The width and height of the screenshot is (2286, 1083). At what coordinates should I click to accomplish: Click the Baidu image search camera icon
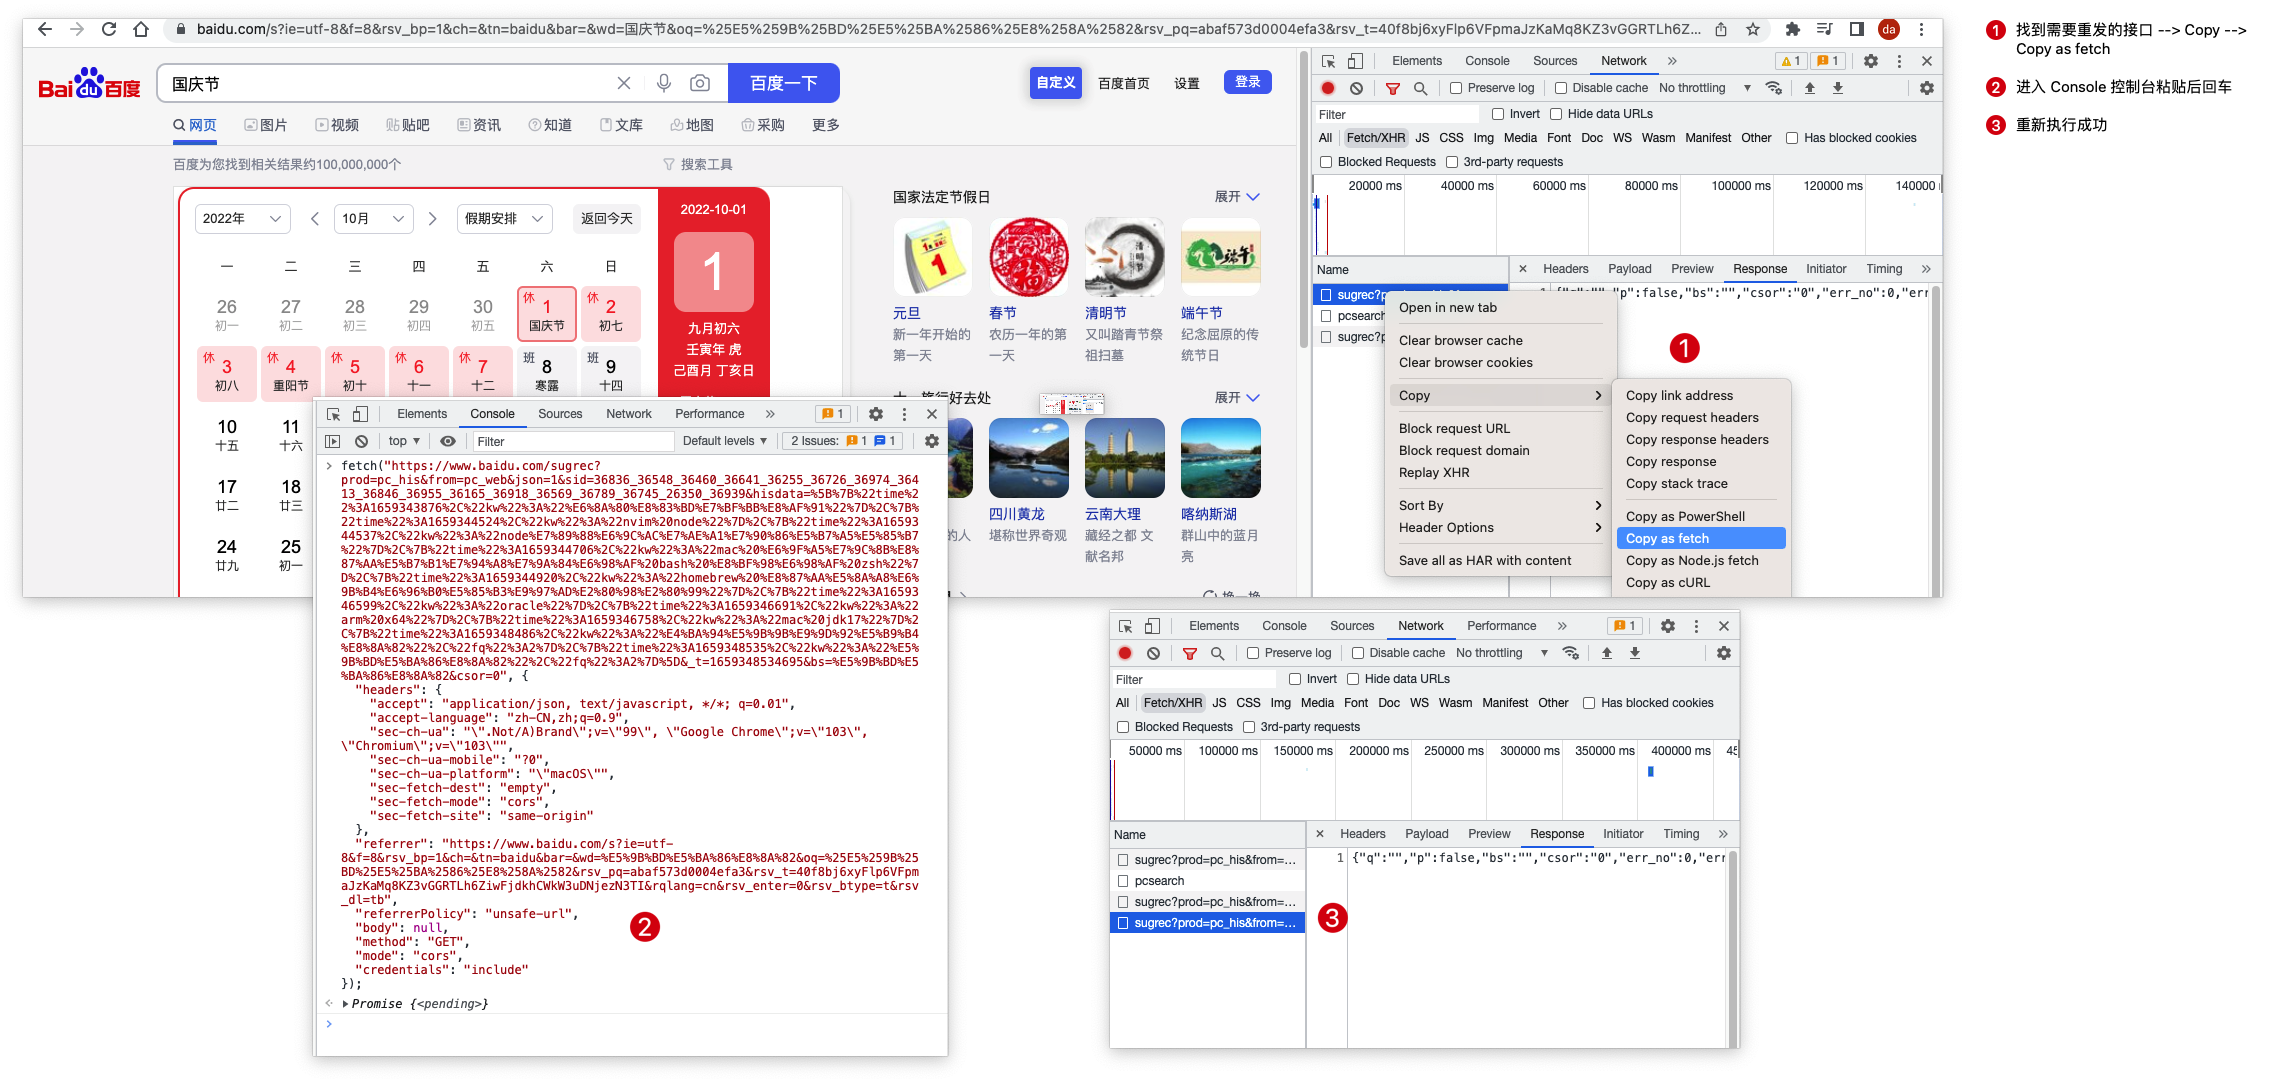[700, 83]
